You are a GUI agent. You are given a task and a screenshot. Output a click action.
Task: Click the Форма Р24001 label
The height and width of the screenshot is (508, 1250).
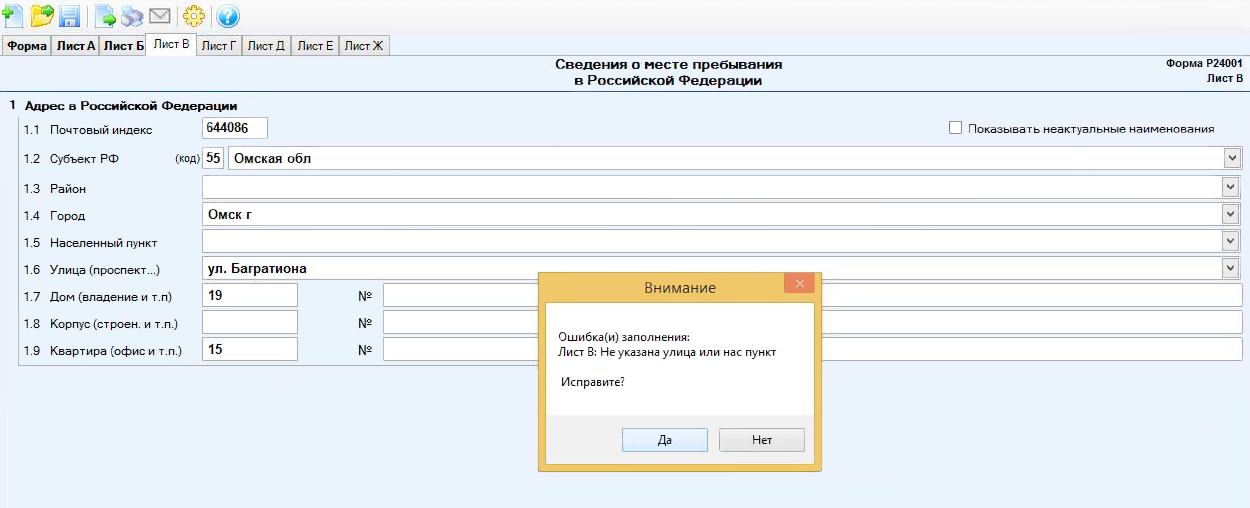(x=1204, y=62)
